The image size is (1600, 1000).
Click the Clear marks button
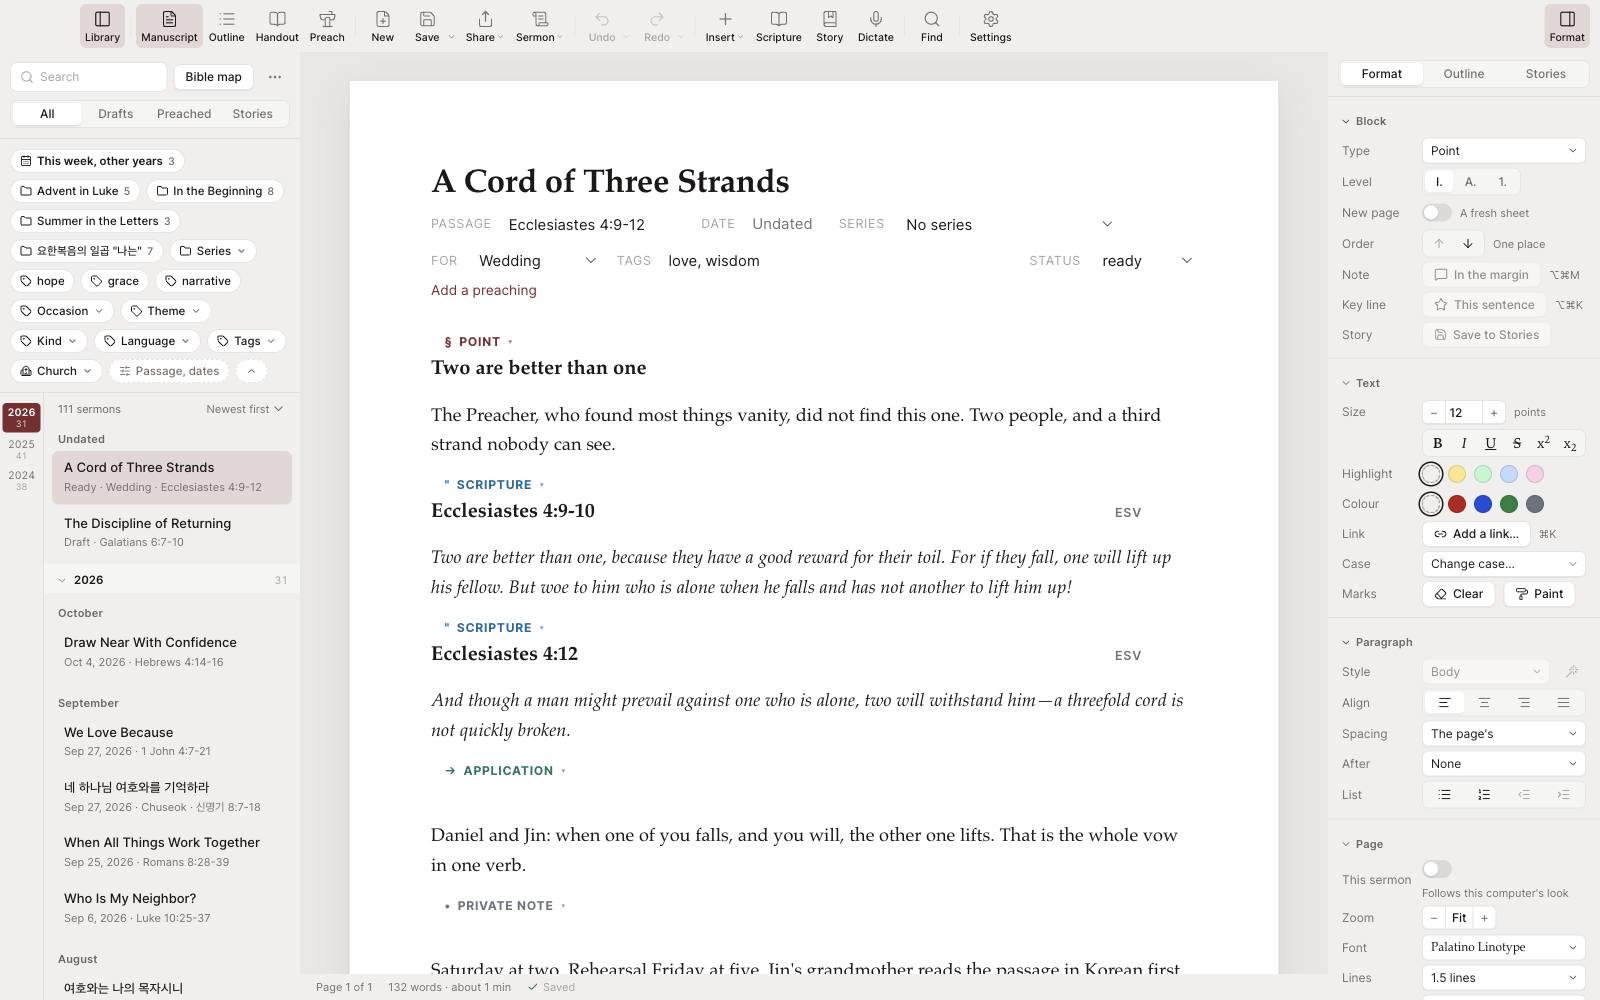tap(1458, 594)
